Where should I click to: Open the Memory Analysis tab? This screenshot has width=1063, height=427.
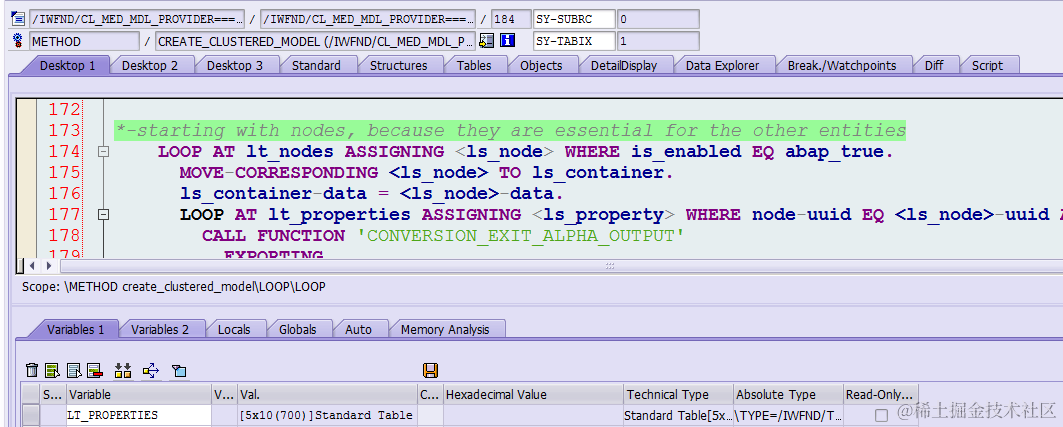click(x=445, y=329)
